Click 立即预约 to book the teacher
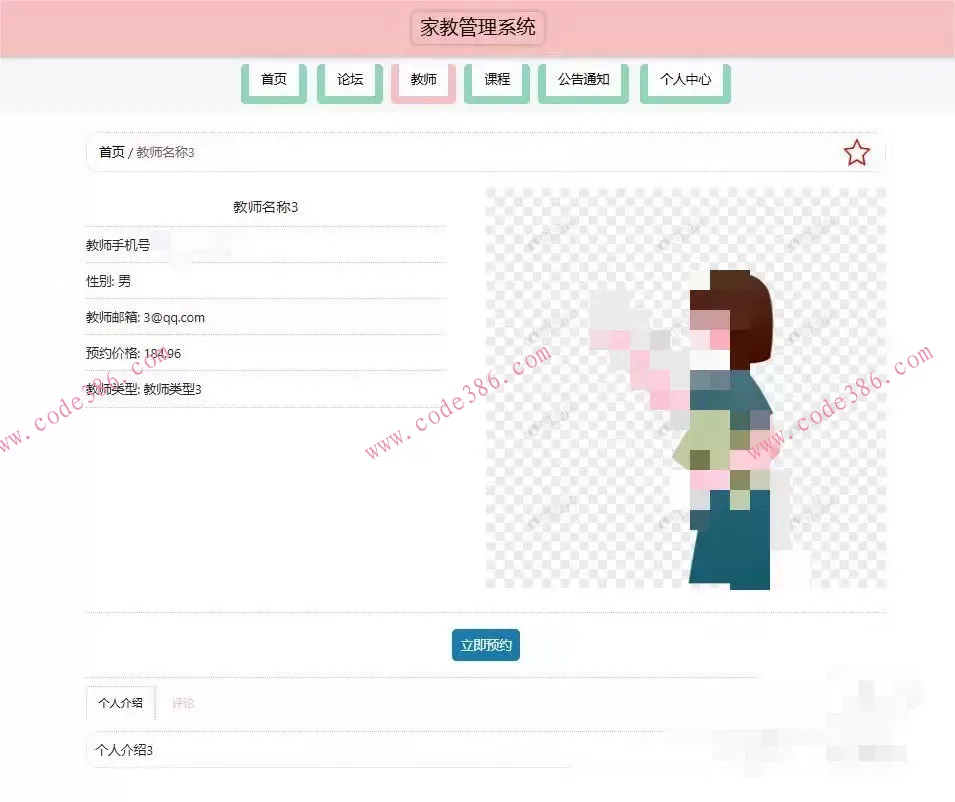Viewport: 955px width, 802px height. (485, 645)
